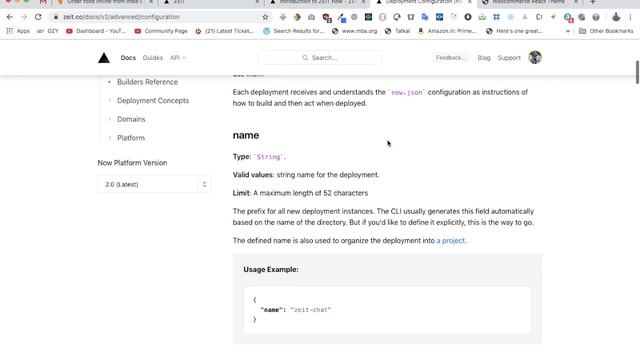Image resolution: width=640 pixels, height=360 pixels.
Task: Click the Usage Example label
Action: (x=271, y=270)
